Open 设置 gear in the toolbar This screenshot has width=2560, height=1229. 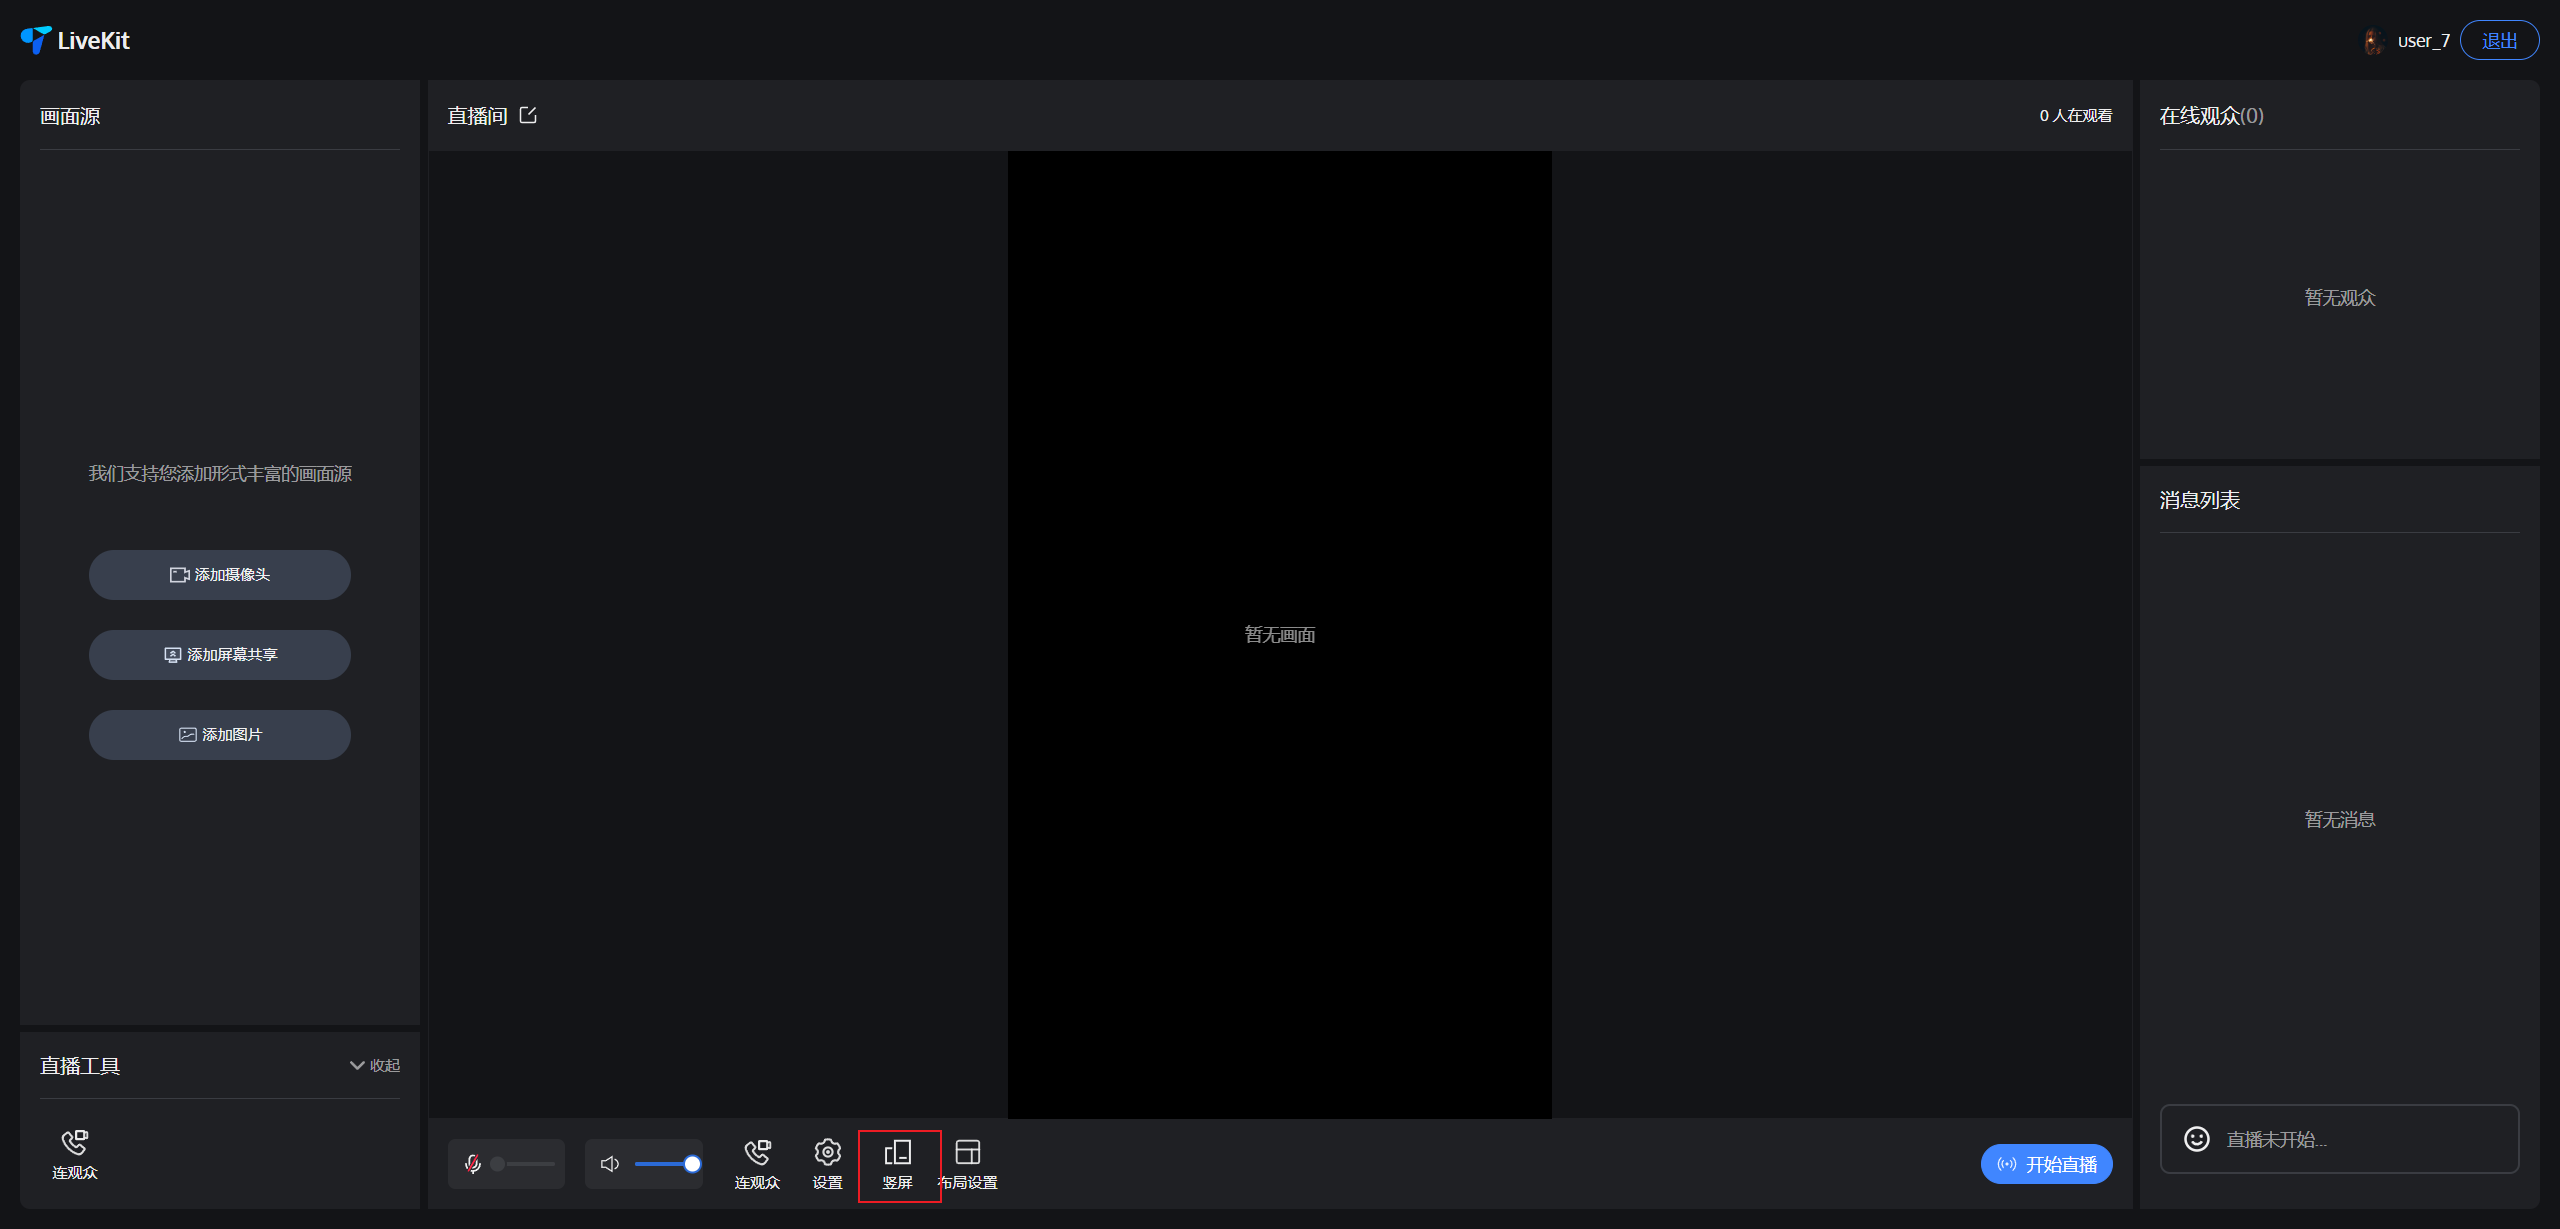point(827,1164)
